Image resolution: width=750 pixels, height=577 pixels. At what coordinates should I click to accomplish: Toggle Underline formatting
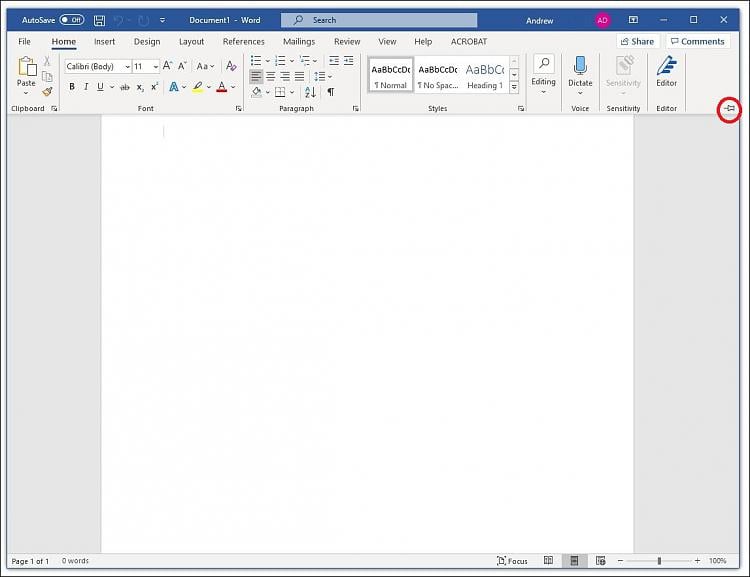coord(100,87)
